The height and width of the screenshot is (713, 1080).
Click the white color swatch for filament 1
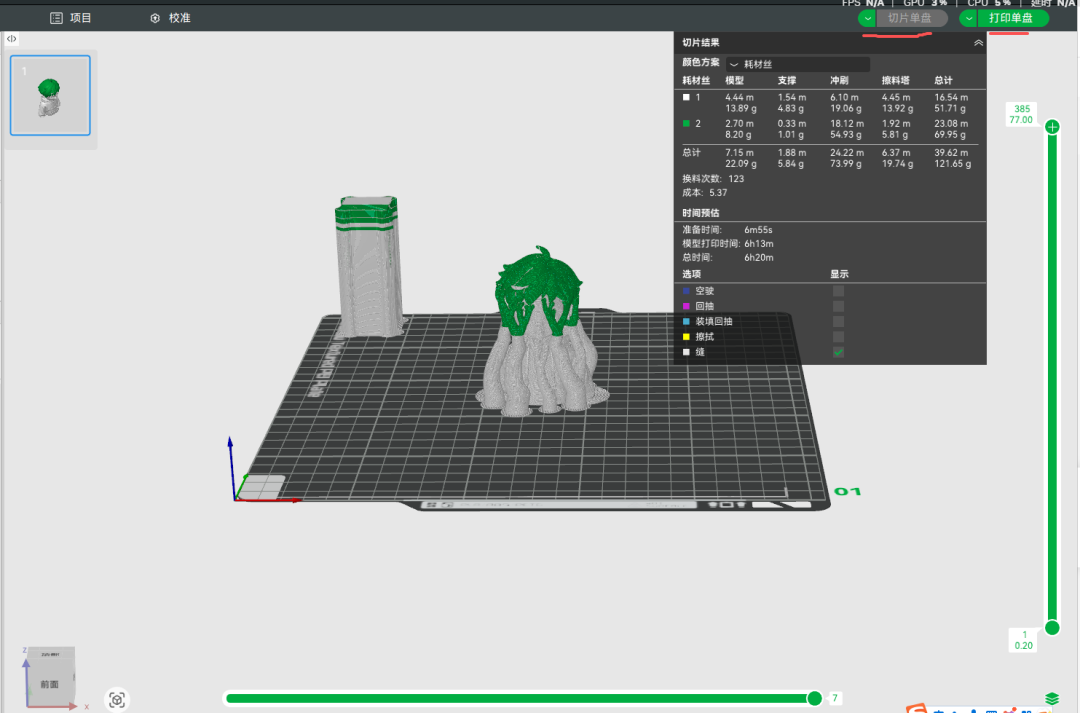click(686, 97)
